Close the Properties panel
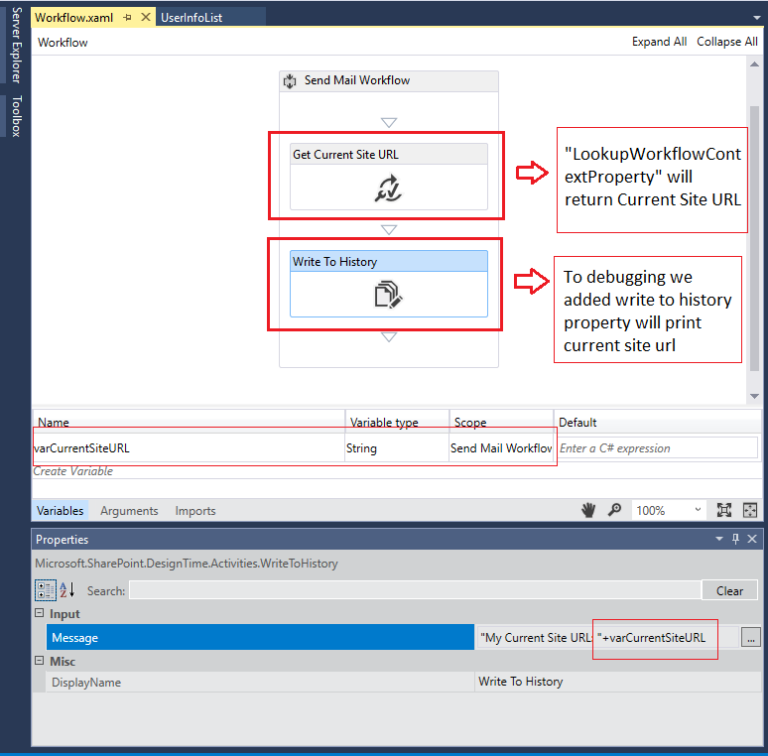The image size is (768, 756). [x=752, y=539]
